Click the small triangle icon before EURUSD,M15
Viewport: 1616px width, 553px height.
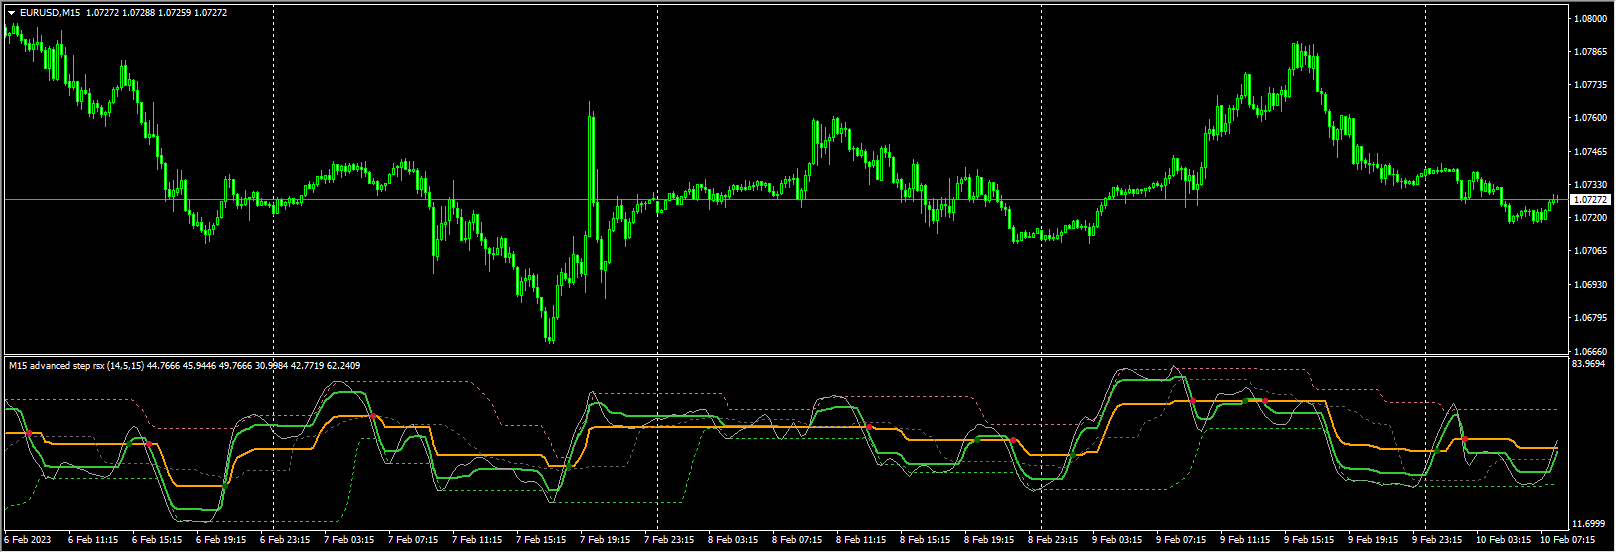[x=11, y=13]
